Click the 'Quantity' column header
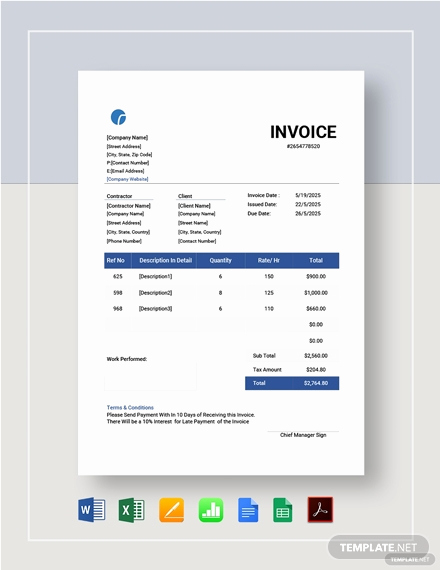This screenshot has height=570, width=440. (220, 261)
